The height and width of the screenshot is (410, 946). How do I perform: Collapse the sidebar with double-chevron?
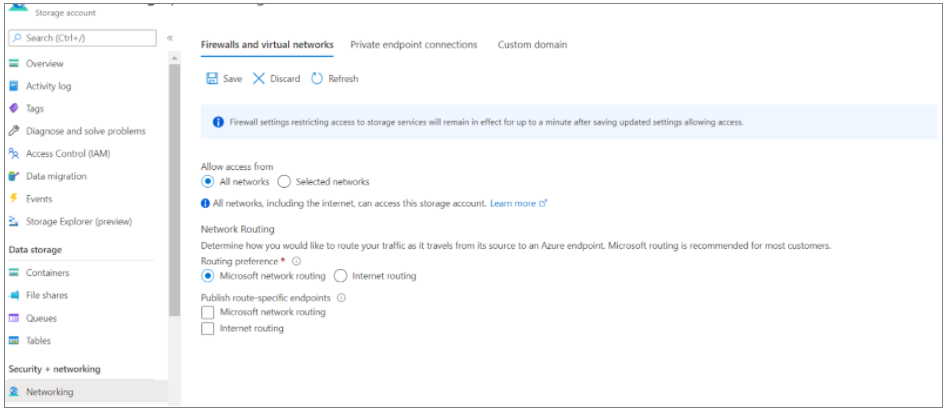coord(170,38)
